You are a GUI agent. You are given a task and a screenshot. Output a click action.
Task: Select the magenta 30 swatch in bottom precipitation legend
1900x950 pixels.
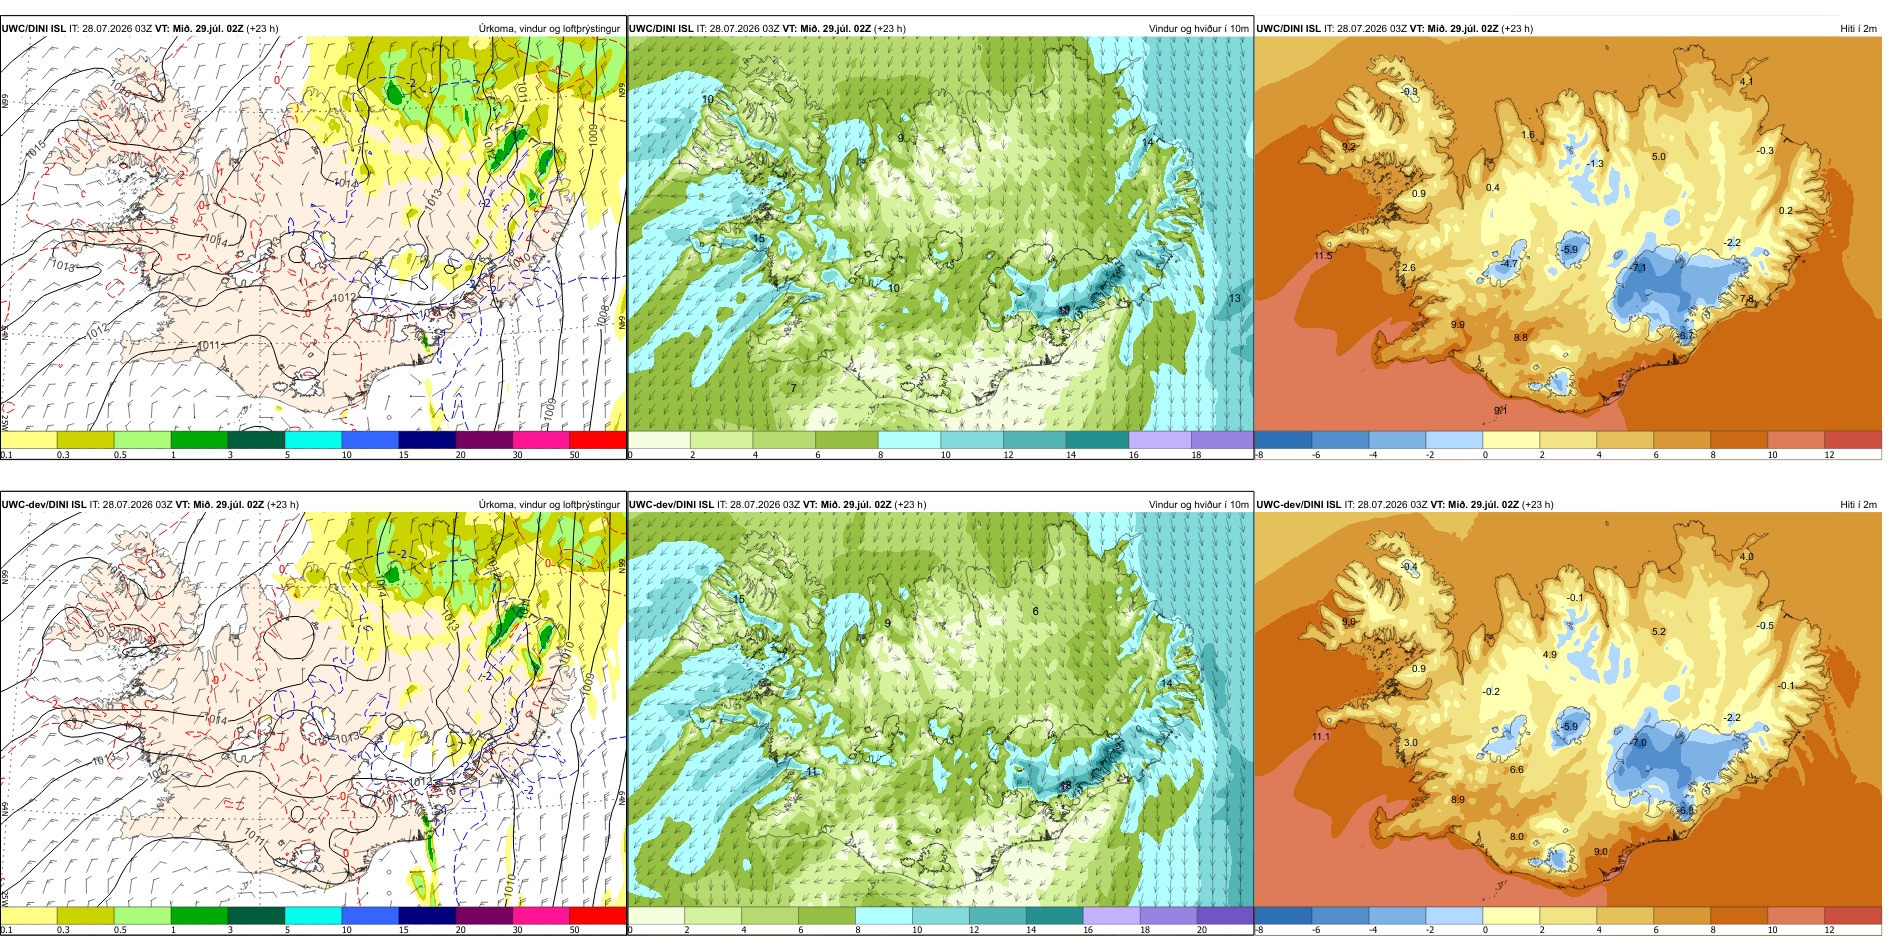tap(541, 915)
